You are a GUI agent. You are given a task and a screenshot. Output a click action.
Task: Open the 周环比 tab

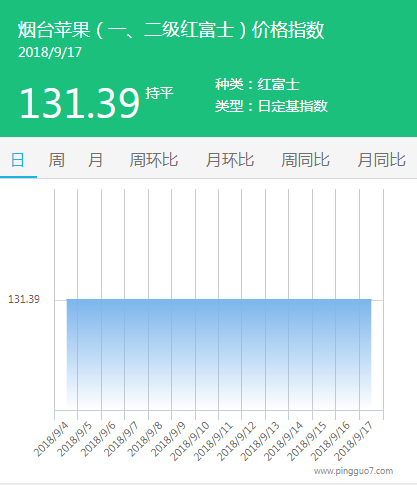[154, 160]
